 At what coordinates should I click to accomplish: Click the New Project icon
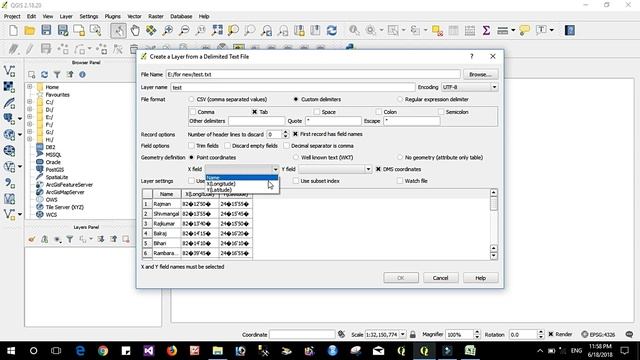point(13,30)
